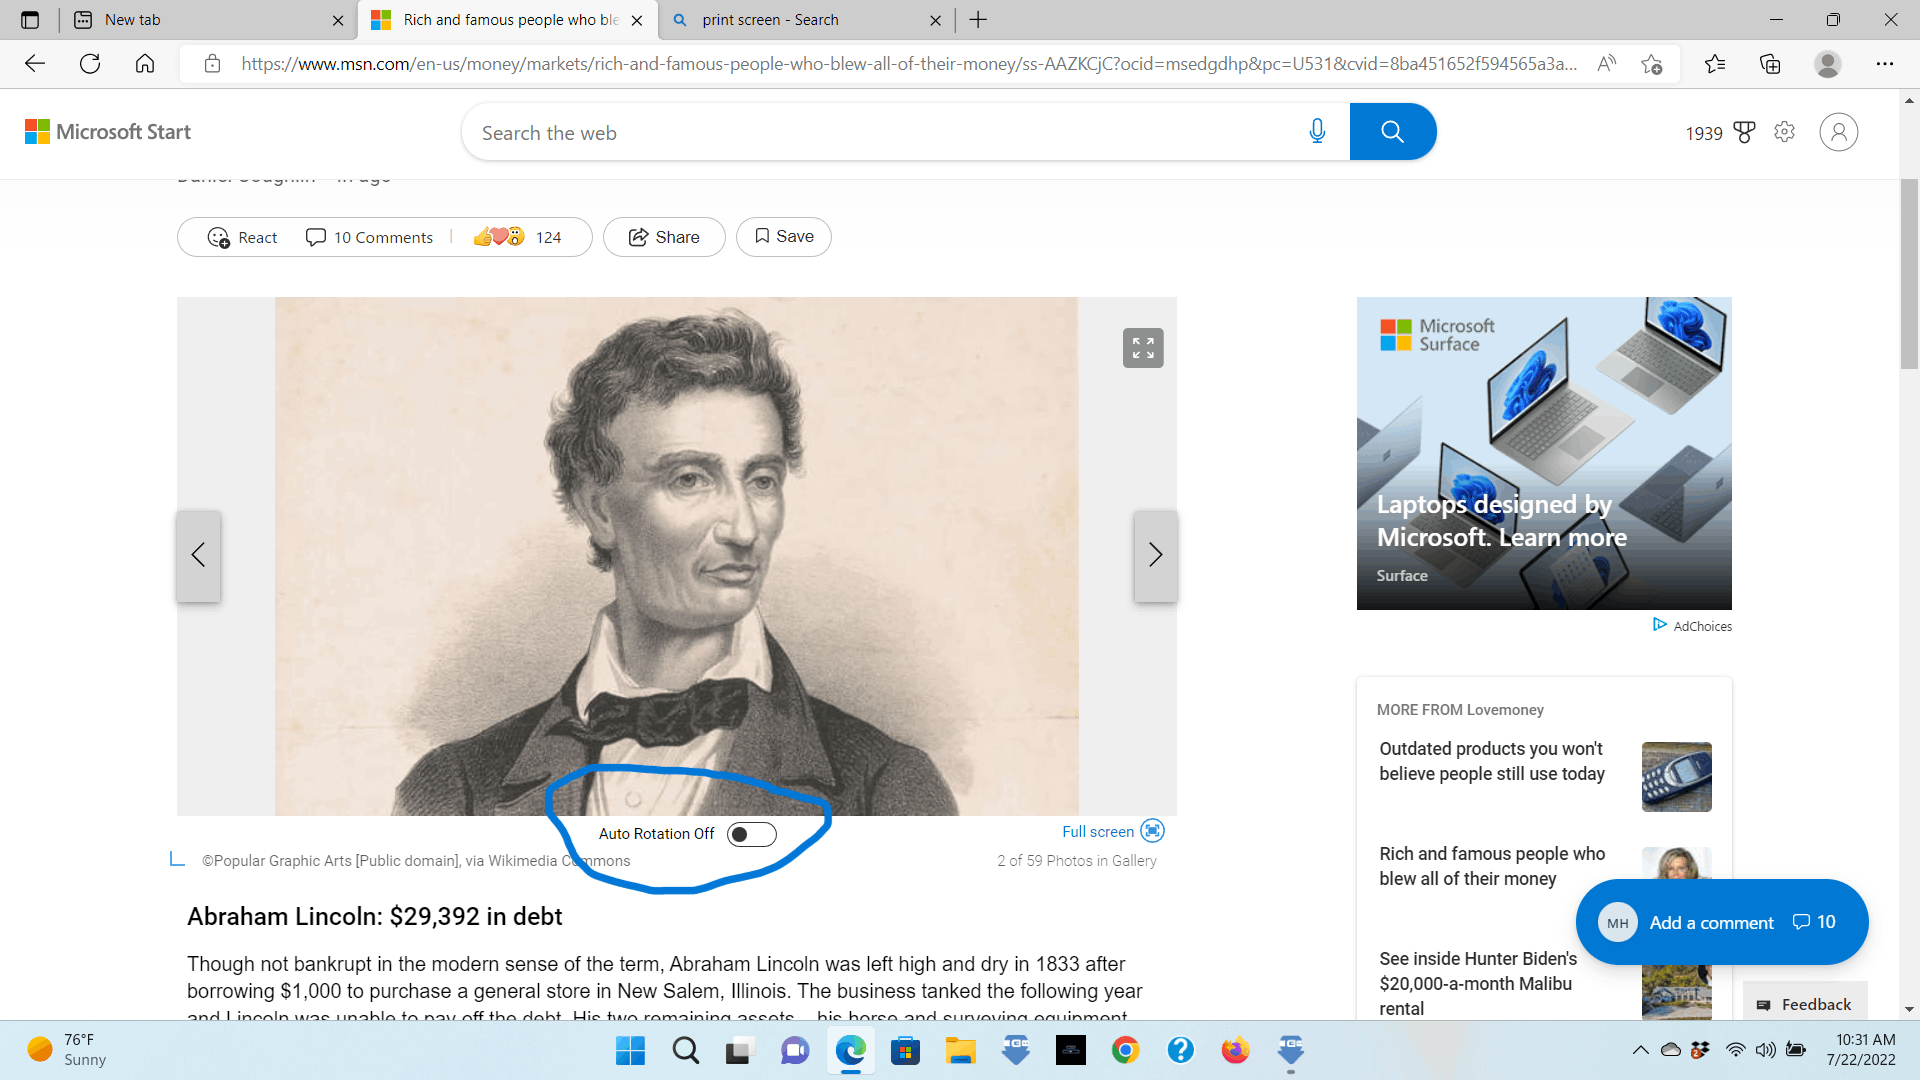Click the Share button
The width and height of the screenshot is (1920, 1080).
point(664,237)
